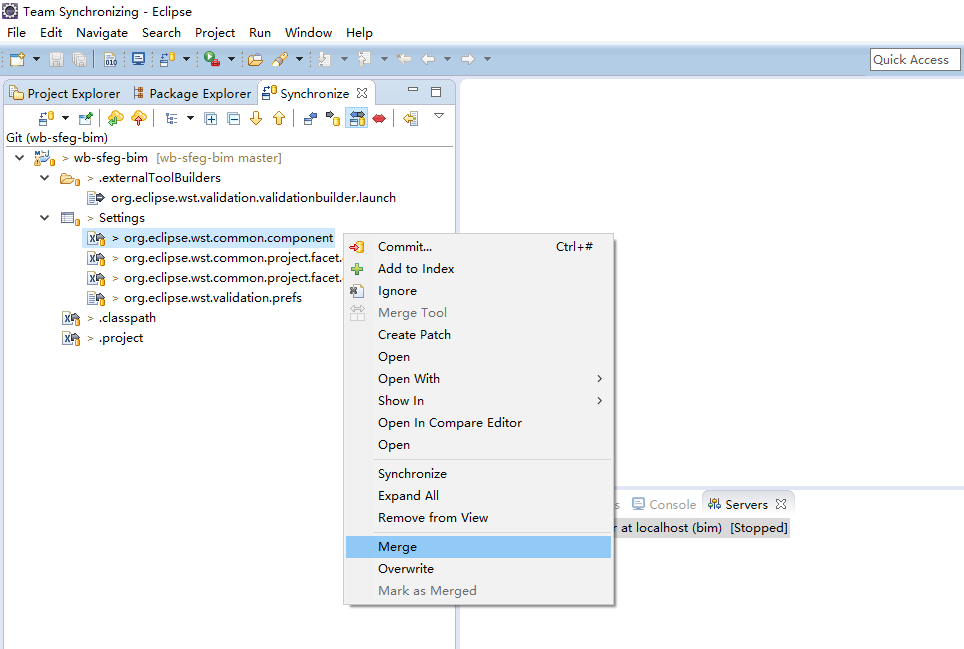Click the Save disk icon
Image resolution: width=964 pixels, height=649 pixels.
pos(57,59)
